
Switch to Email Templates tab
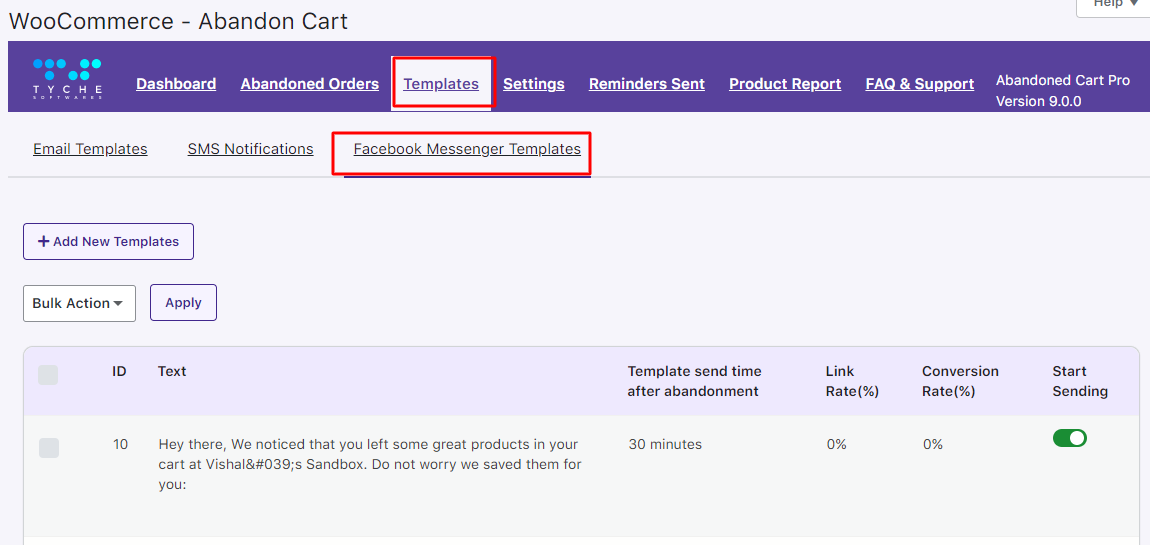click(90, 149)
